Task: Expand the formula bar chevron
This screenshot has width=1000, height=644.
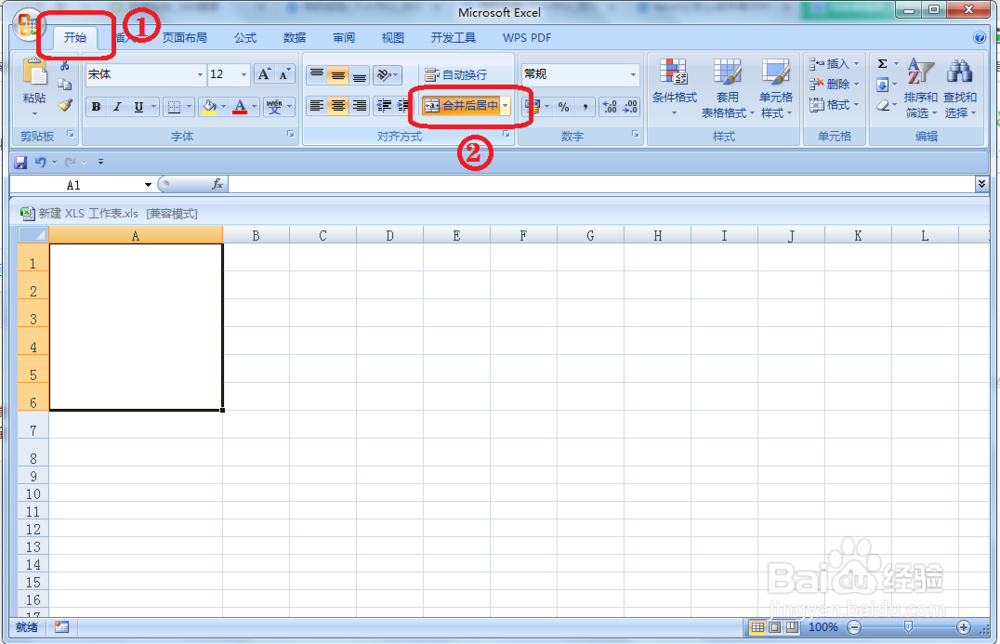Action: pos(982,184)
